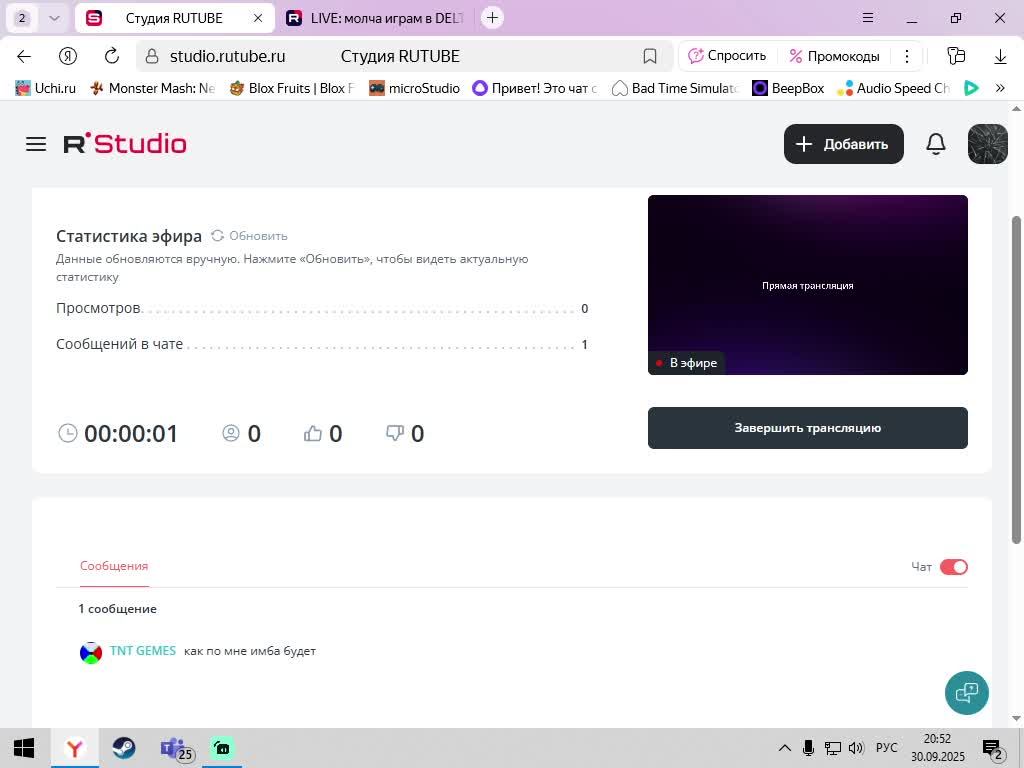Screen dimensions: 1024x768
Task: Open the browser main menu lines icon
Action: click(867, 18)
